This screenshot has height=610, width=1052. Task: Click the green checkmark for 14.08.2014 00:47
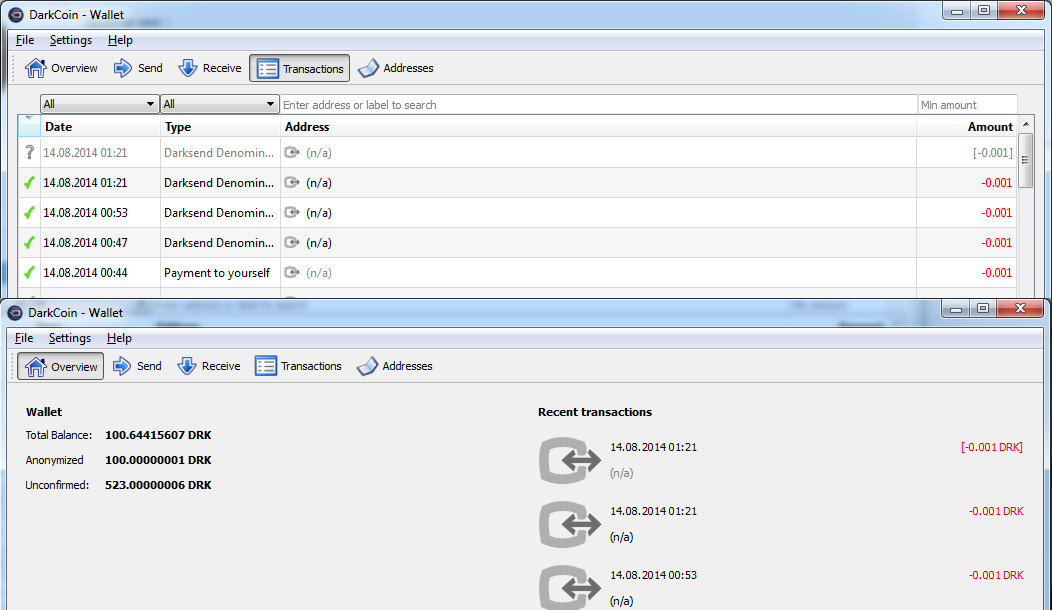[29, 243]
